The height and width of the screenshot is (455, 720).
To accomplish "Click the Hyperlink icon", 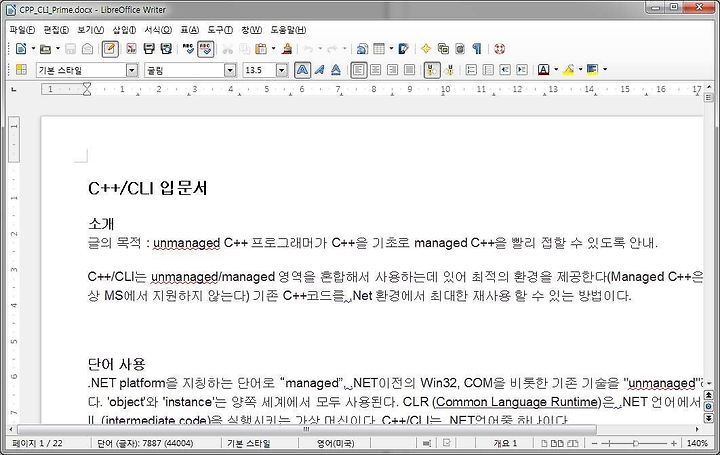I will [362, 49].
